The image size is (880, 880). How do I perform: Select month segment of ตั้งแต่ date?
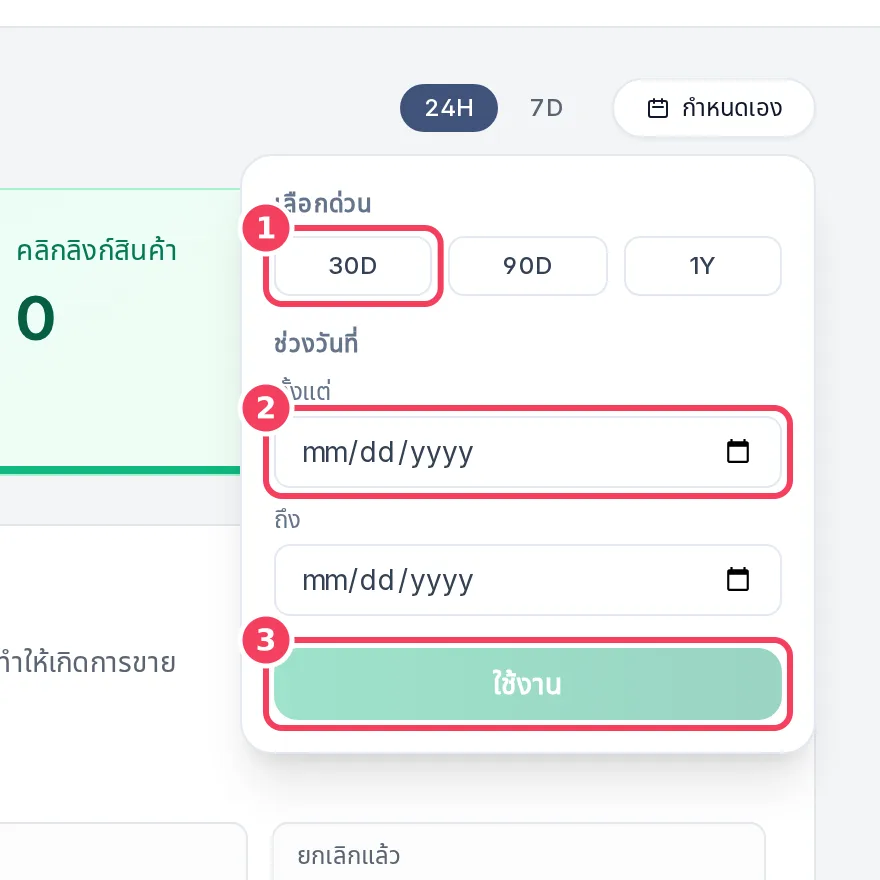[324, 452]
